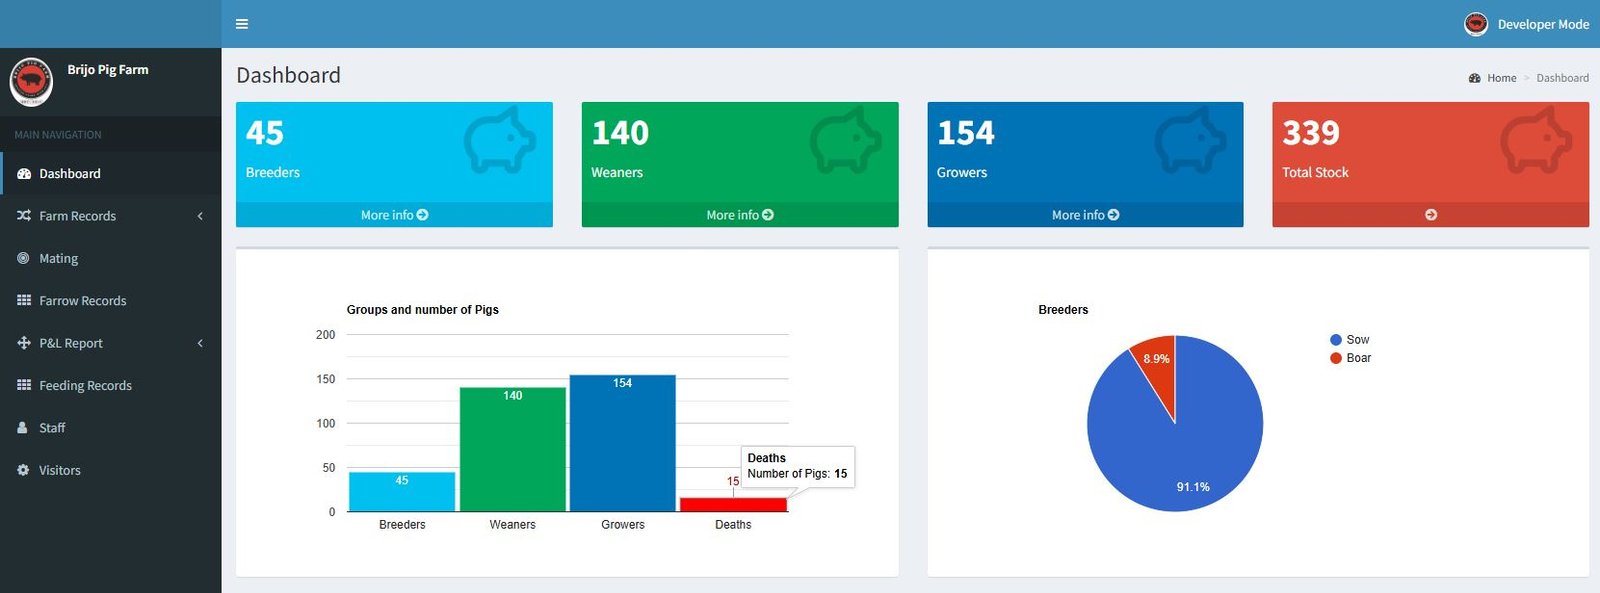Toggle the hamburger sidebar menu icon

(x=242, y=24)
